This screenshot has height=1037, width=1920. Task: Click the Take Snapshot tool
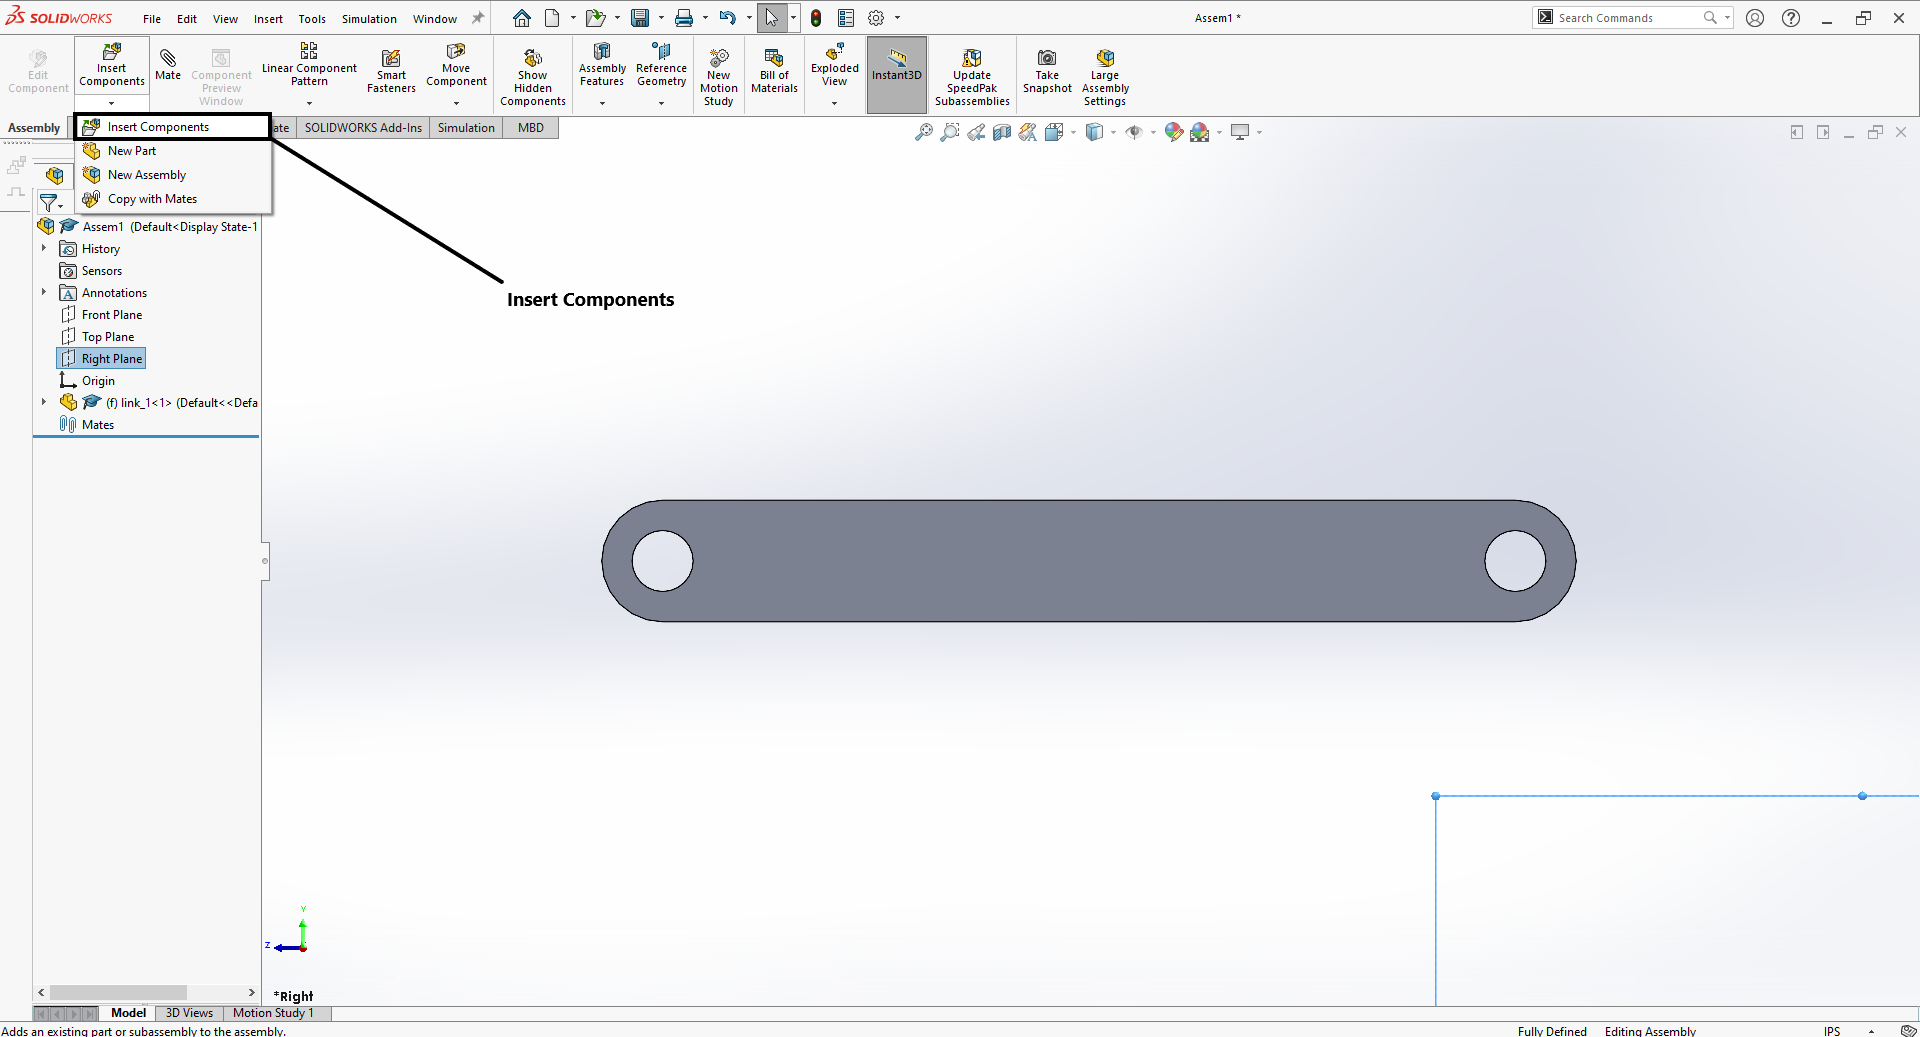[x=1046, y=70]
